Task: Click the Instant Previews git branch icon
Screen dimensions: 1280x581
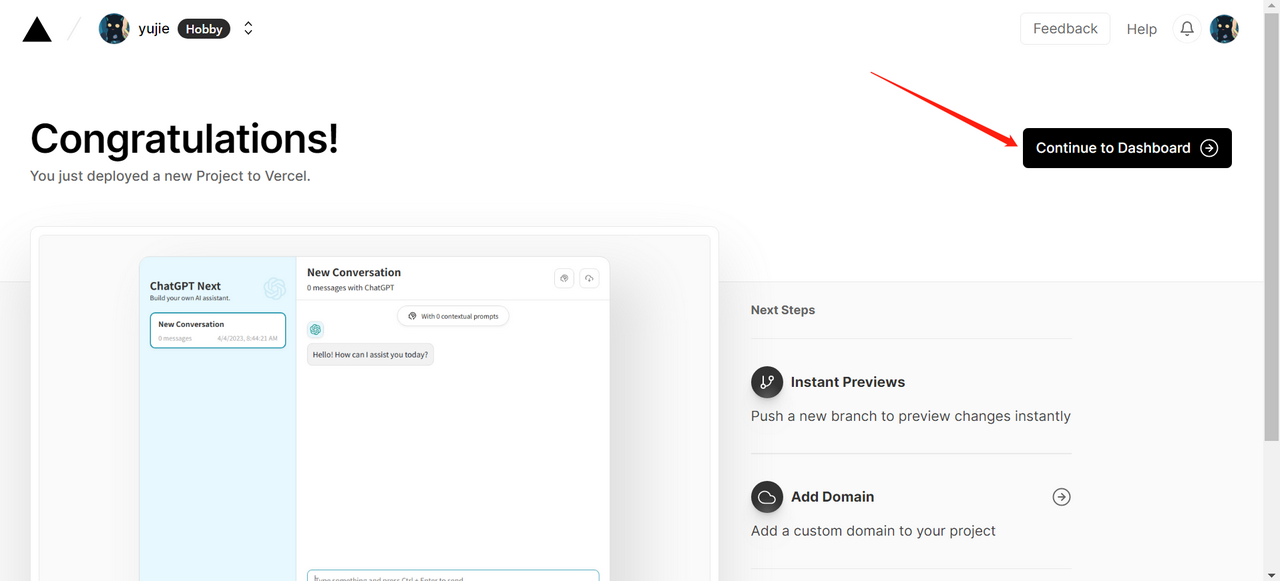Action: click(x=767, y=382)
